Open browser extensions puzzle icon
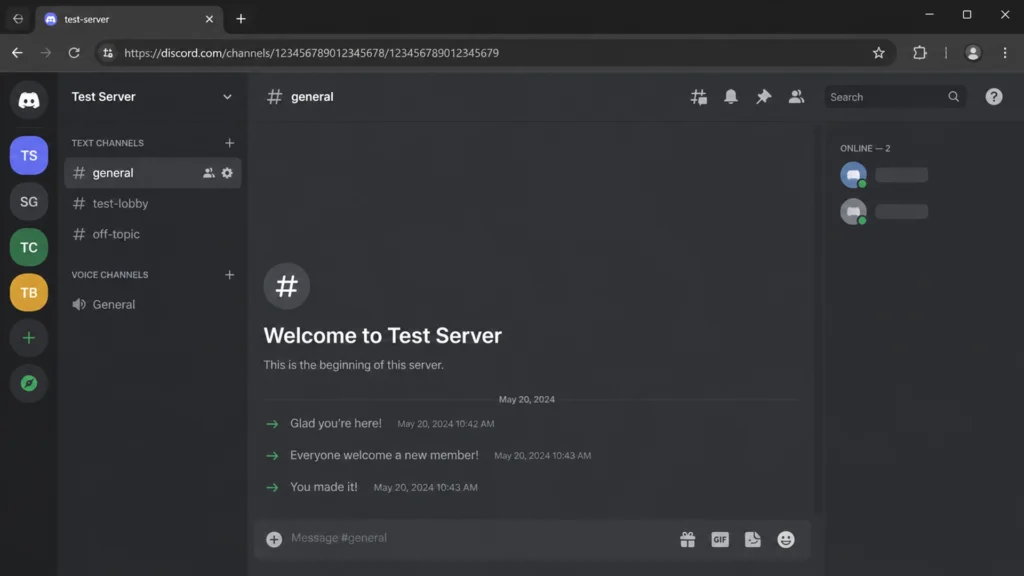Image resolution: width=1024 pixels, height=576 pixels. 920,53
